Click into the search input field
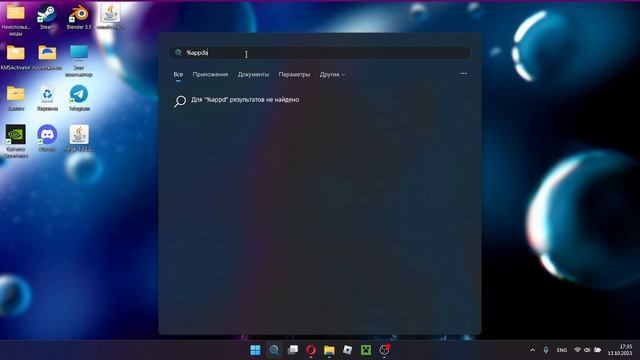 click(x=320, y=53)
